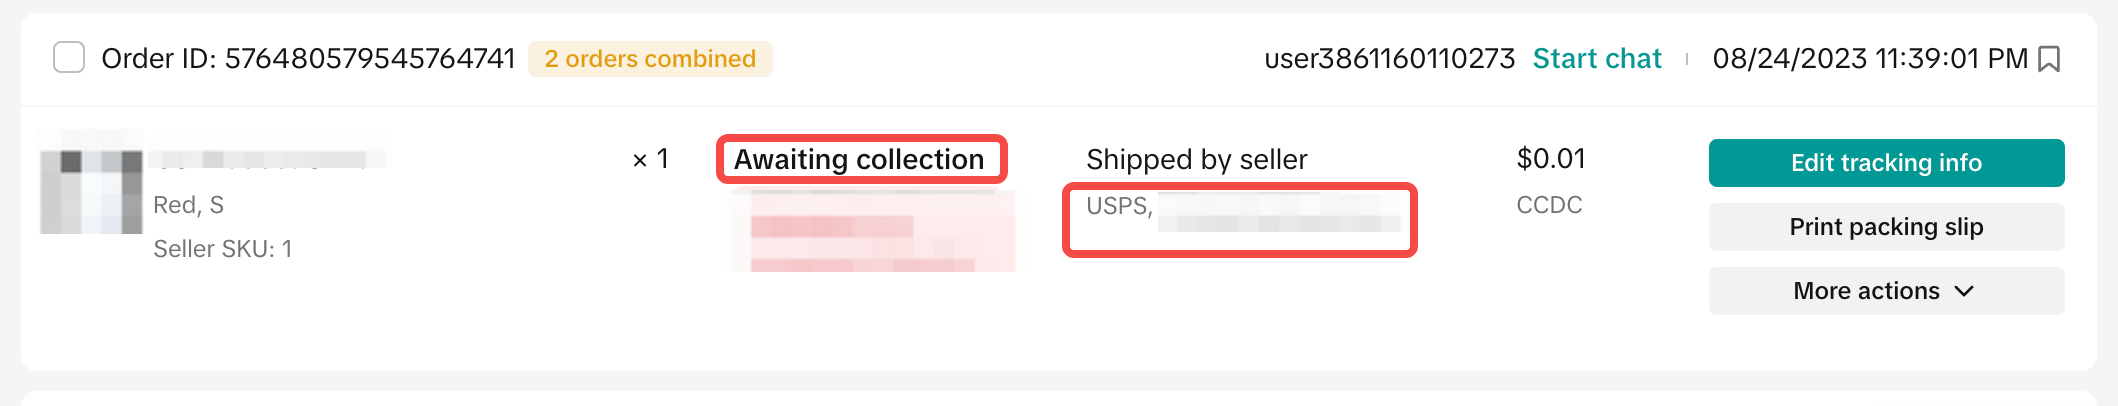The height and width of the screenshot is (406, 2118).
Task: Click the CCDC label under the price
Action: (x=1549, y=205)
